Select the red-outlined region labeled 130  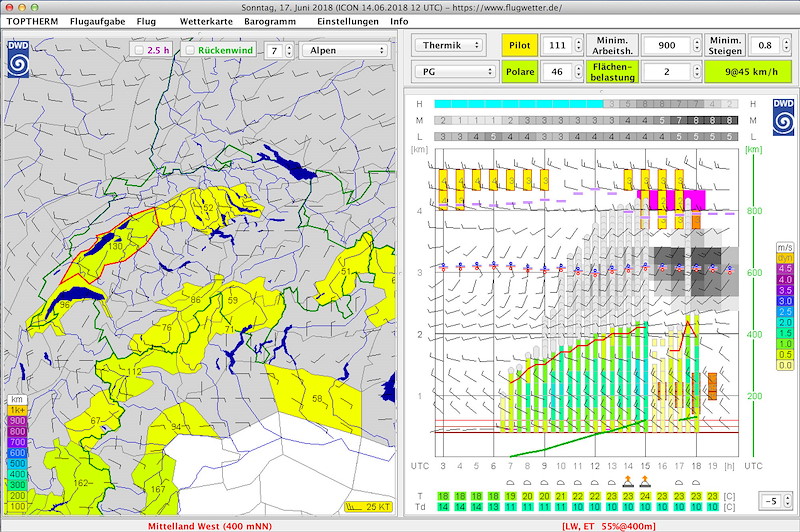tap(115, 246)
